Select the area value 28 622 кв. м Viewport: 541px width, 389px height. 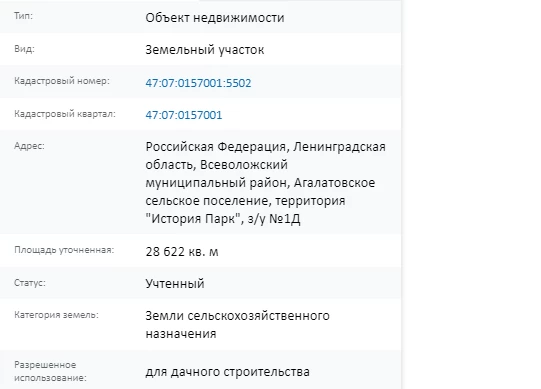pos(182,252)
